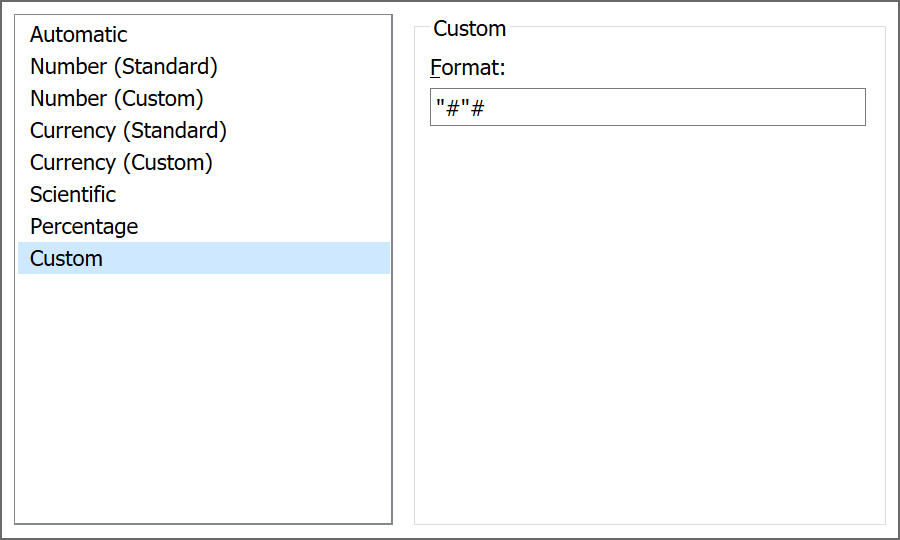The height and width of the screenshot is (540, 900).
Task: Choose Percentage from the format list
Action: tap(84, 227)
